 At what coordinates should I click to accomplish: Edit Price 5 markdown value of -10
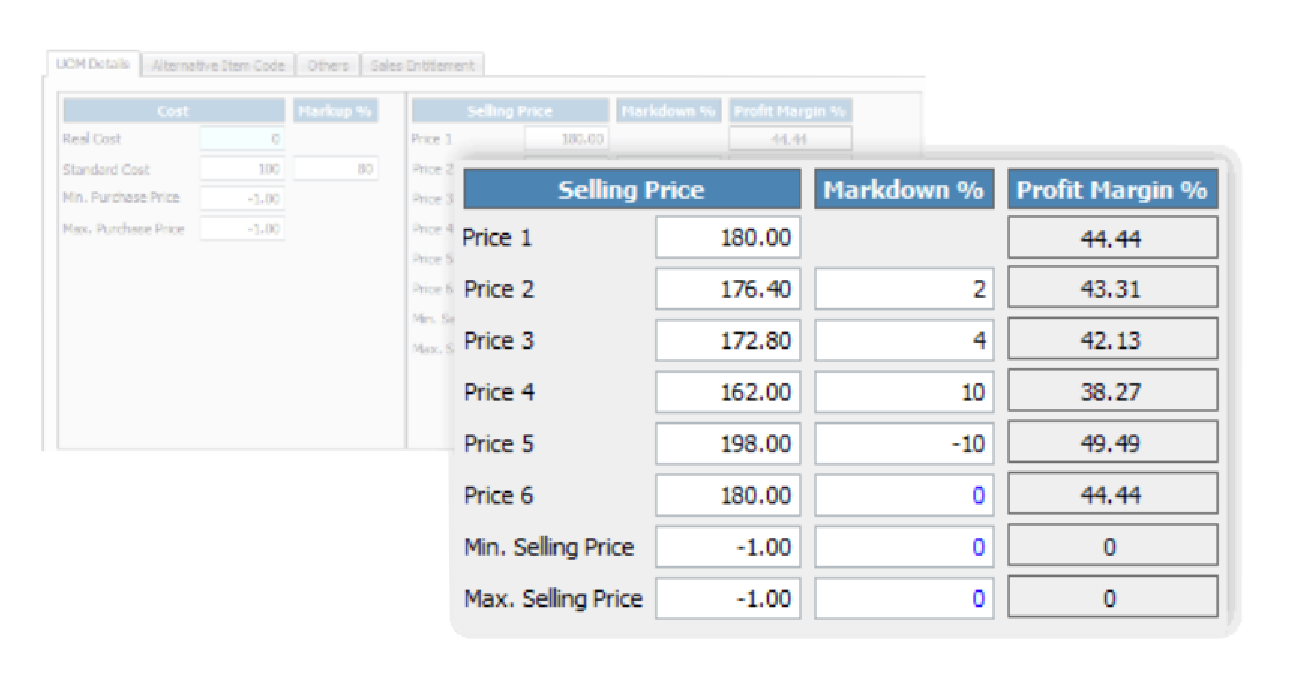click(904, 444)
